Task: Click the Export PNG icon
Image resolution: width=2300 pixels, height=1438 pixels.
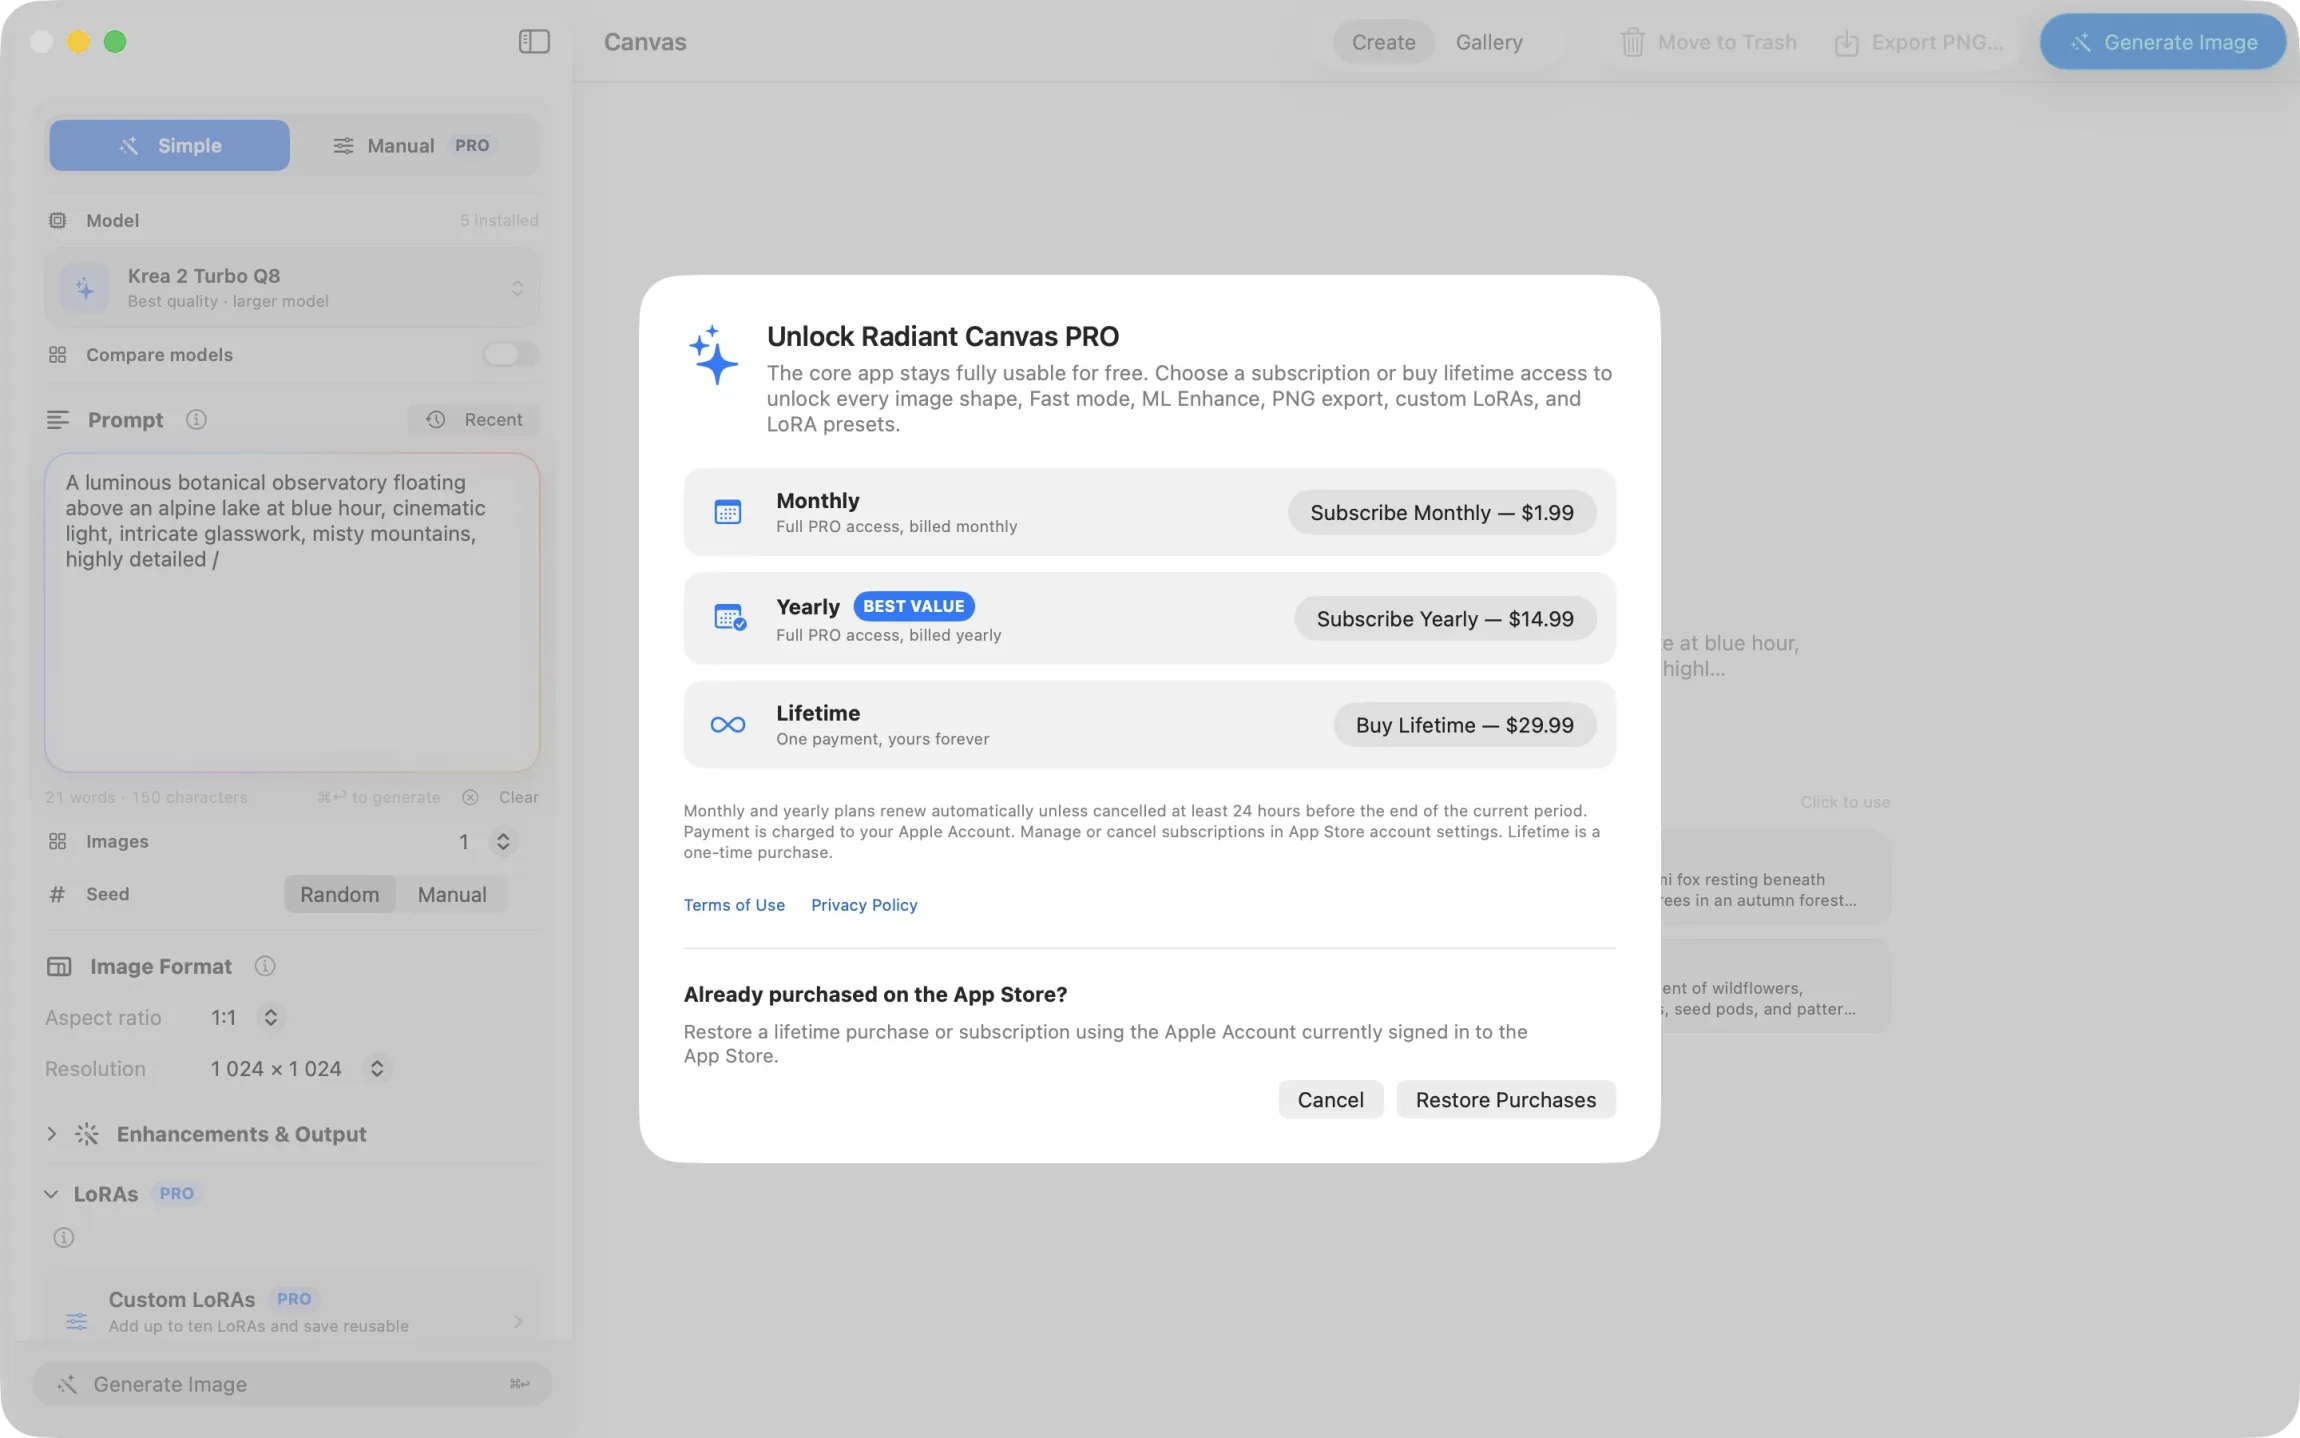Action: (1846, 43)
